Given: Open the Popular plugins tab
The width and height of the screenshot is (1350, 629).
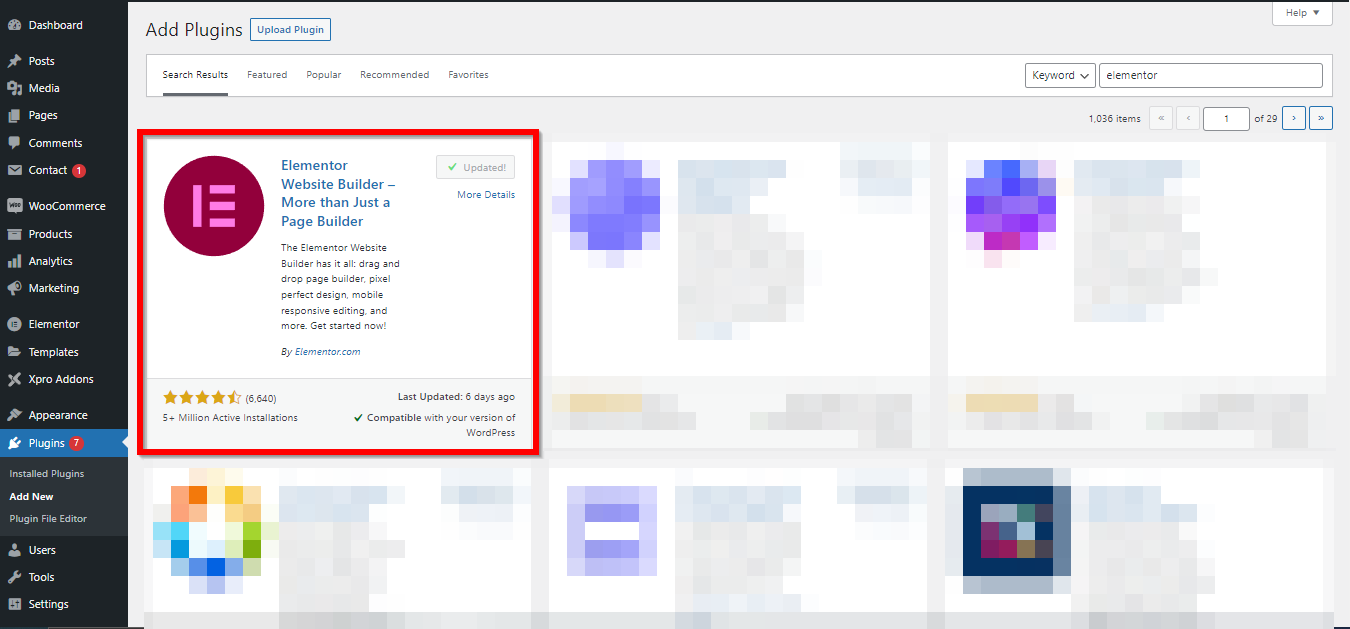Looking at the screenshot, I should click(324, 75).
